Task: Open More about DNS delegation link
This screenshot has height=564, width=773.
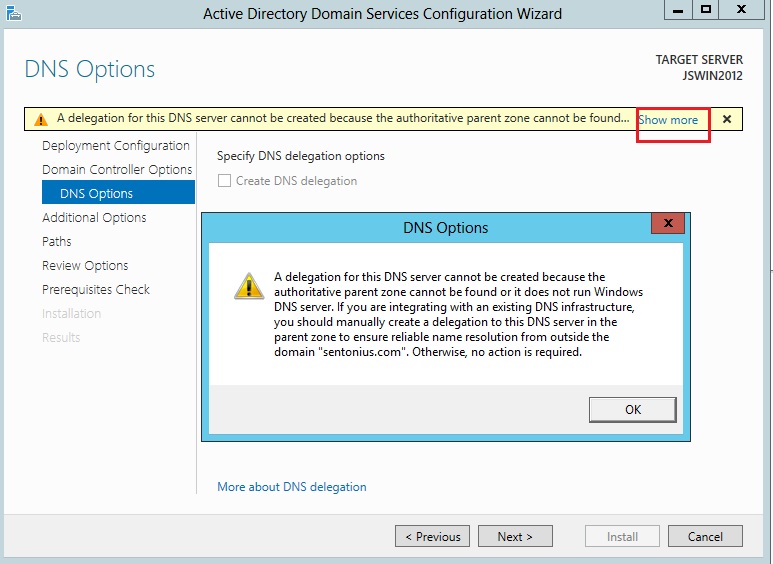Action: coord(292,487)
